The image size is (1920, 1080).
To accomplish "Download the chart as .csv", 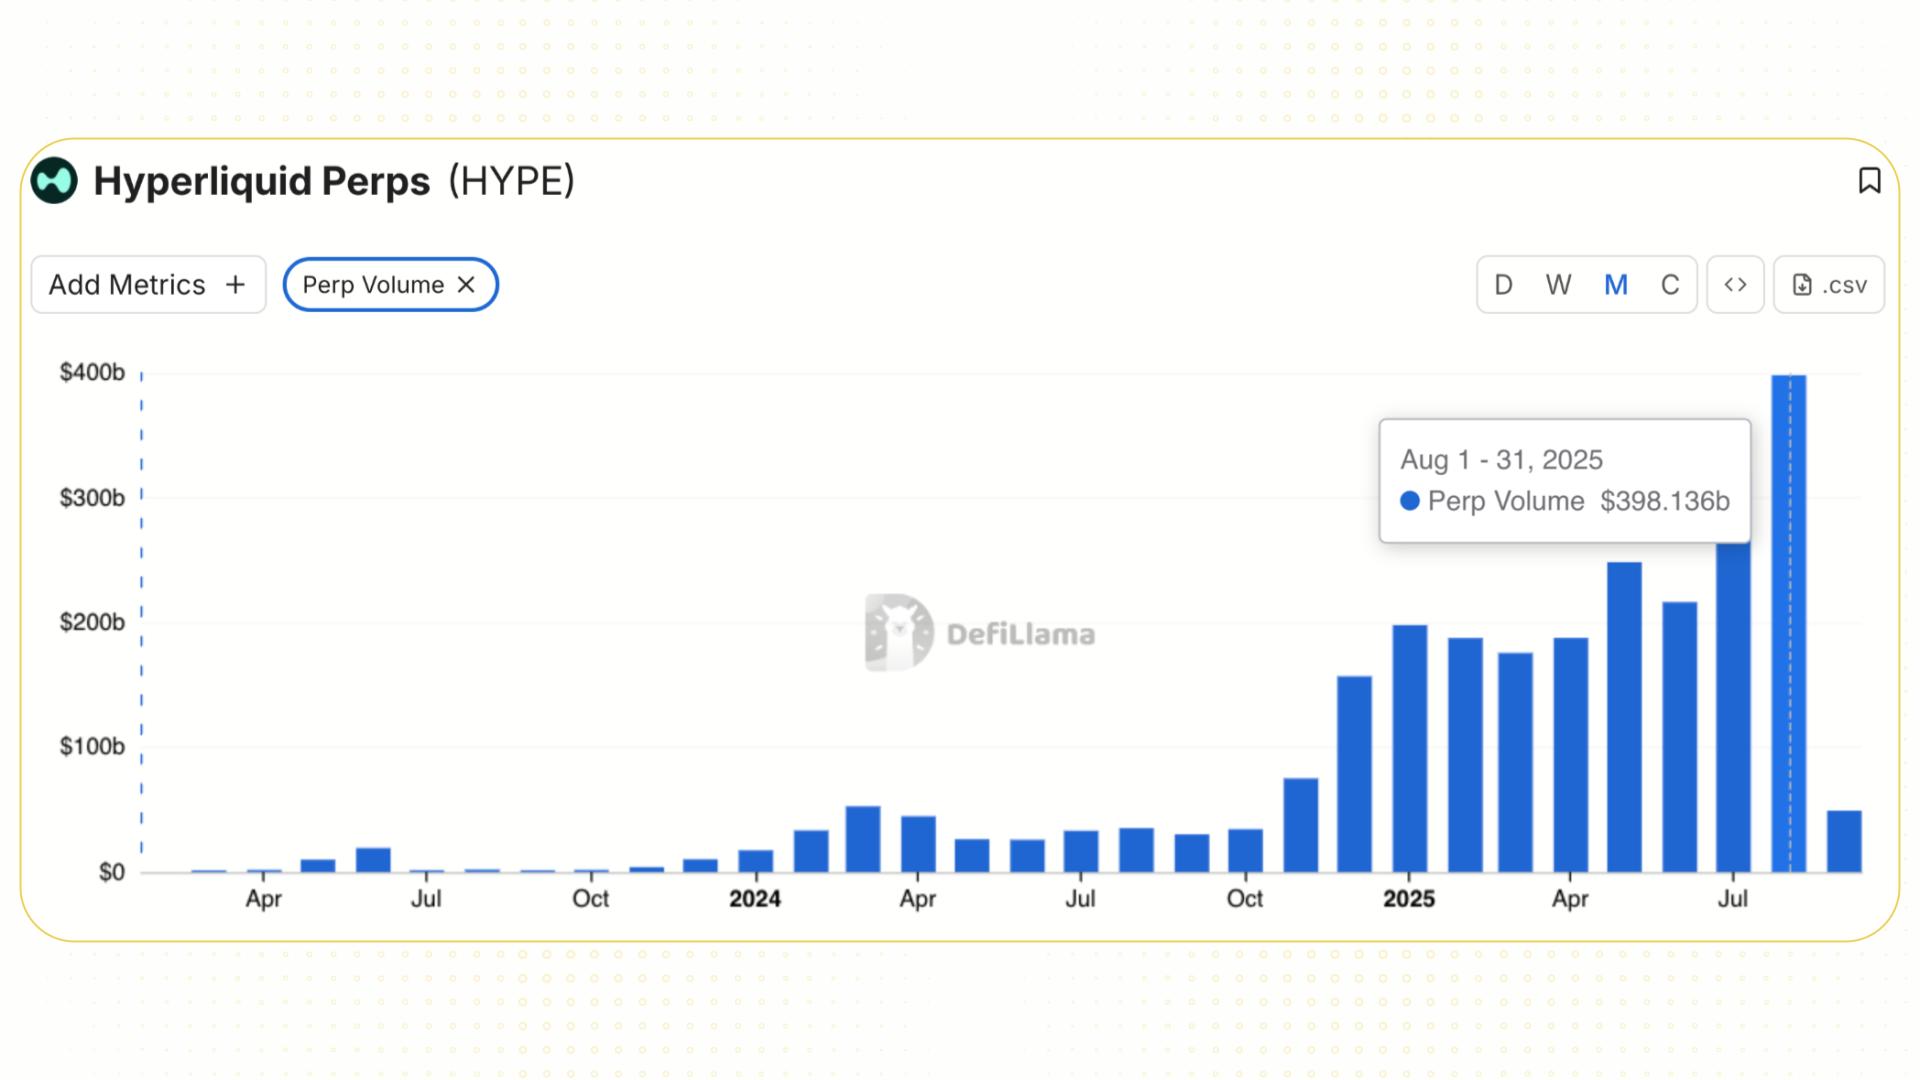I will click(1829, 285).
